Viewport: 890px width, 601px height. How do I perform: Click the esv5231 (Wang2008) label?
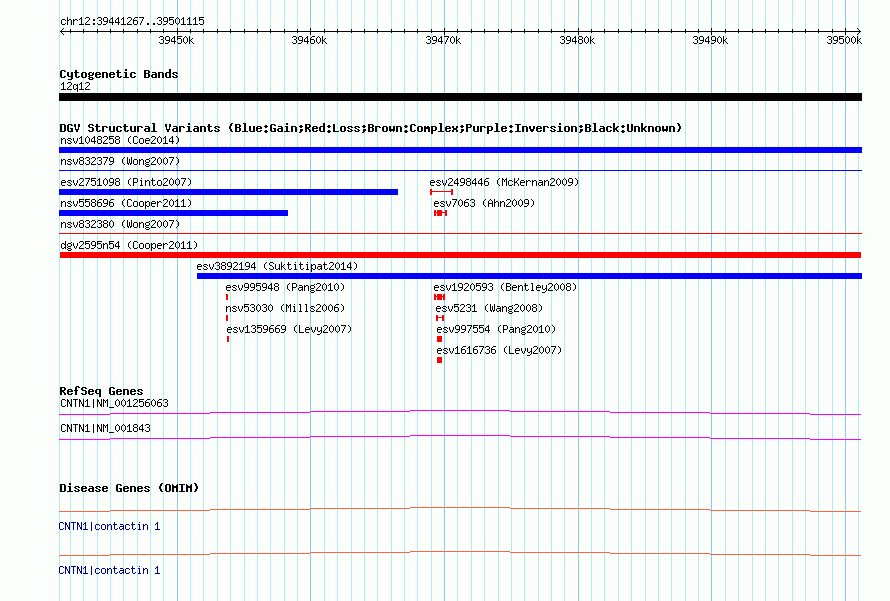tap(489, 308)
